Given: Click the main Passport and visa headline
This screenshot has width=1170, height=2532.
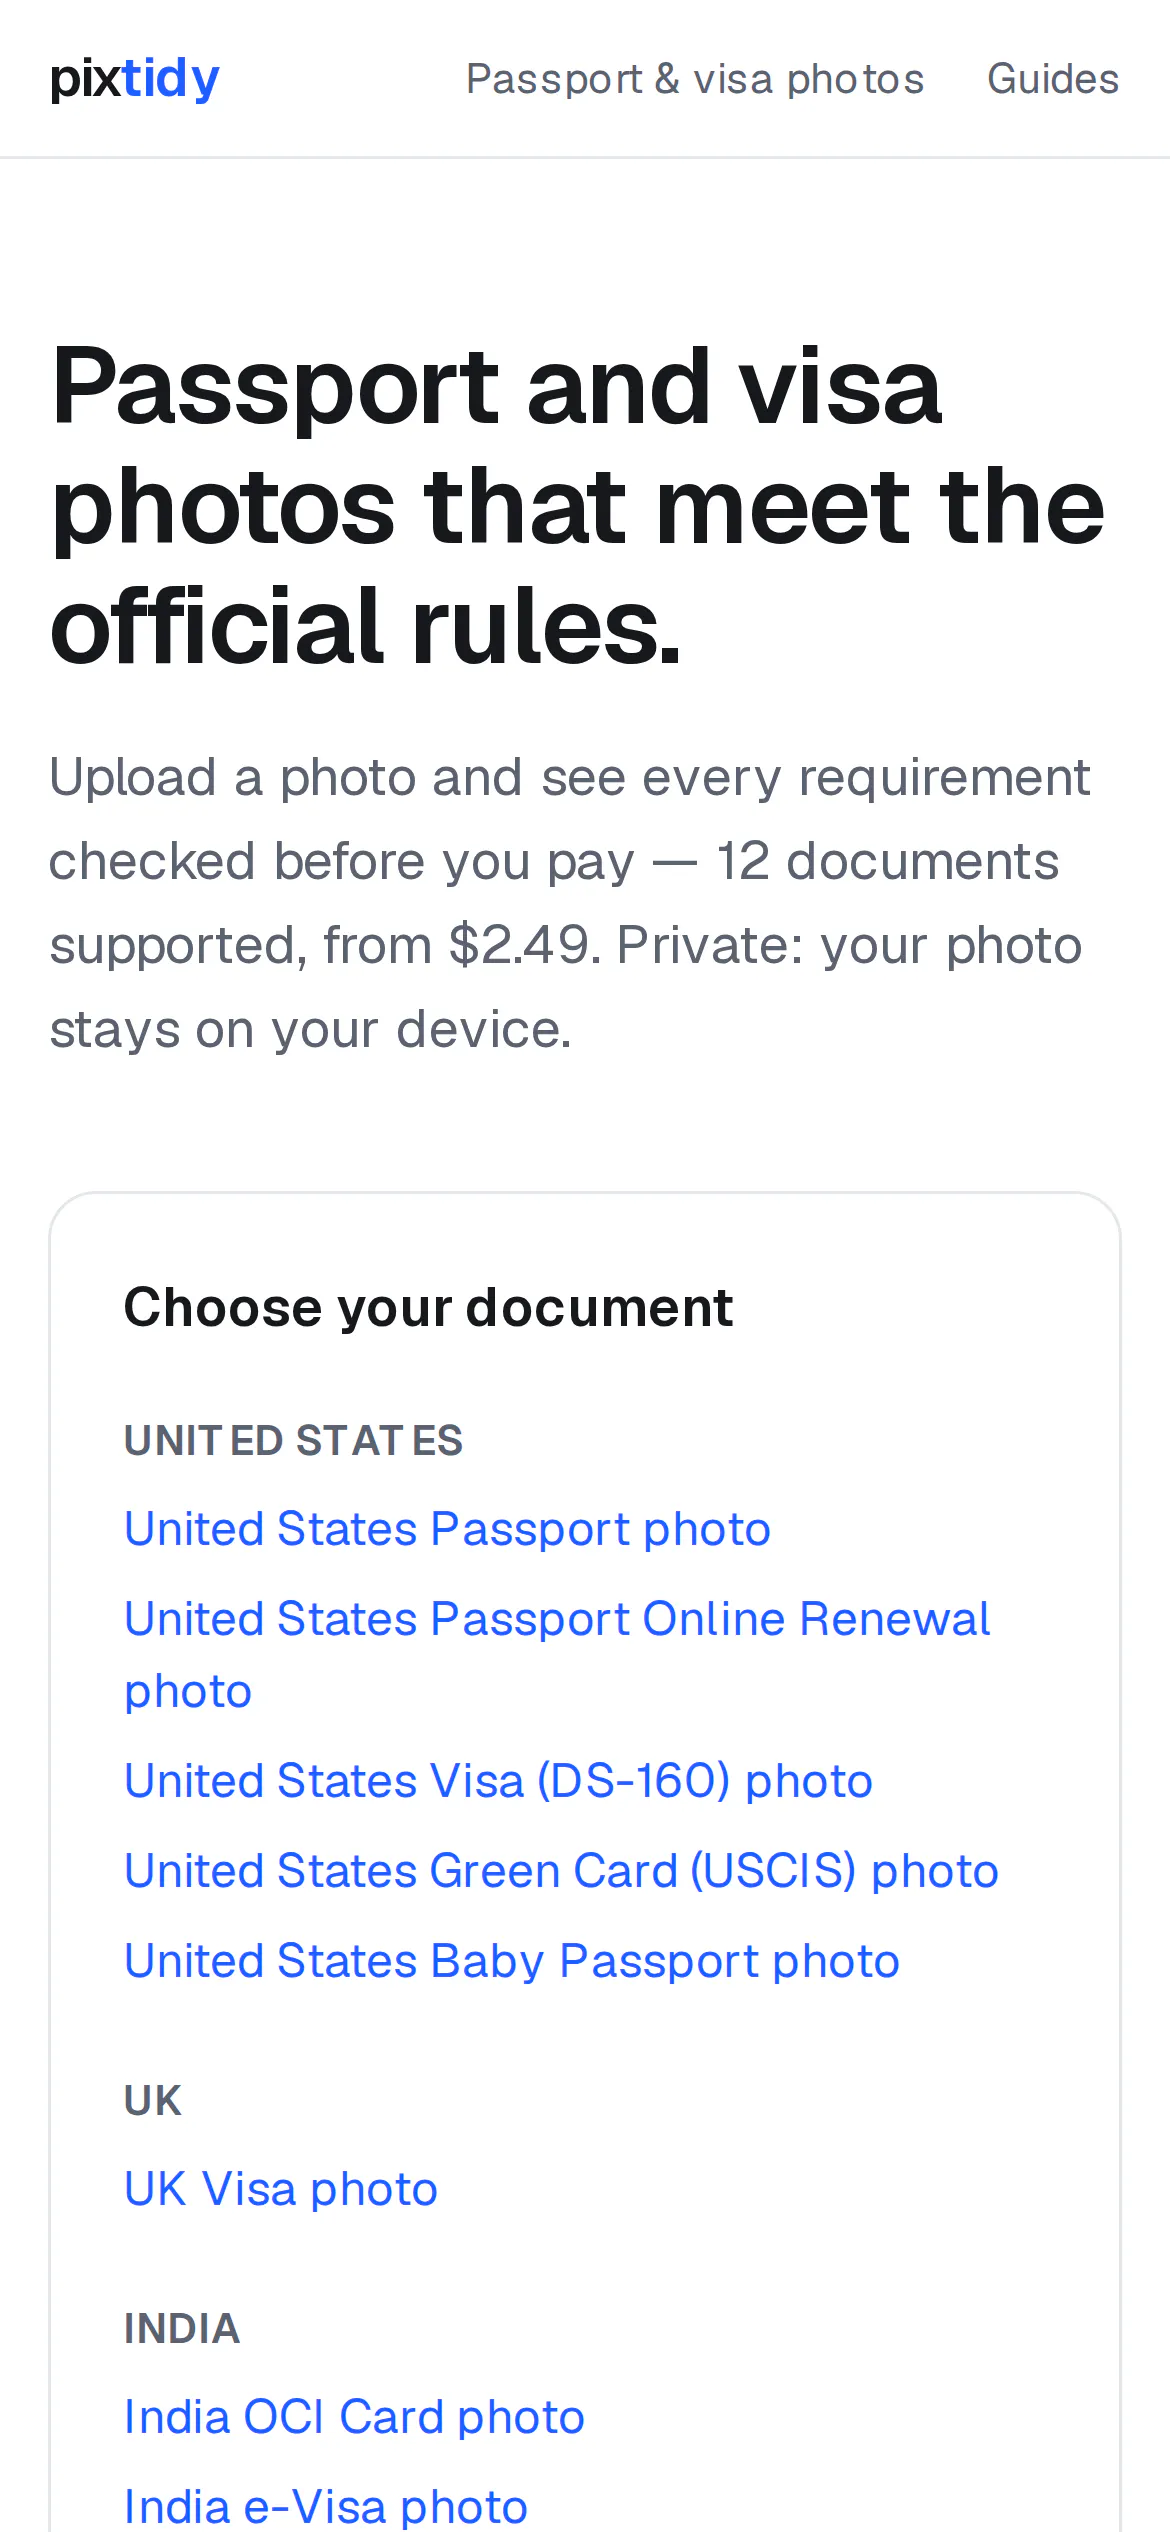Looking at the screenshot, I should 578,506.
